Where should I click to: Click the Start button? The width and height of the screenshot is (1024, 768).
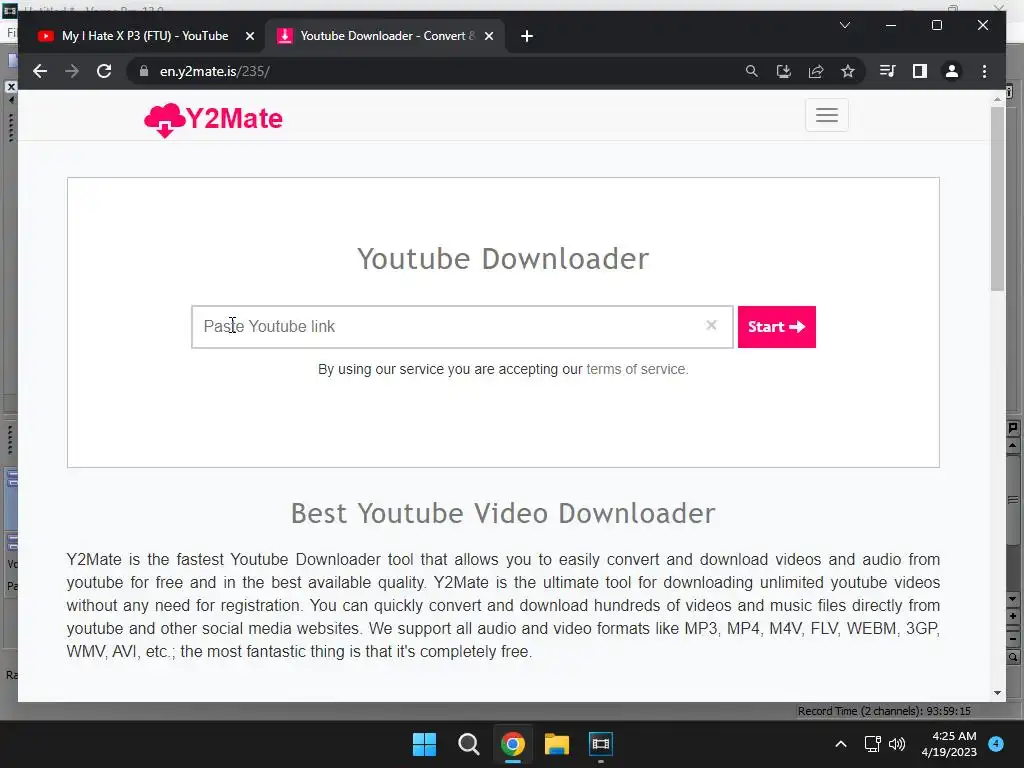click(x=776, y=327)
